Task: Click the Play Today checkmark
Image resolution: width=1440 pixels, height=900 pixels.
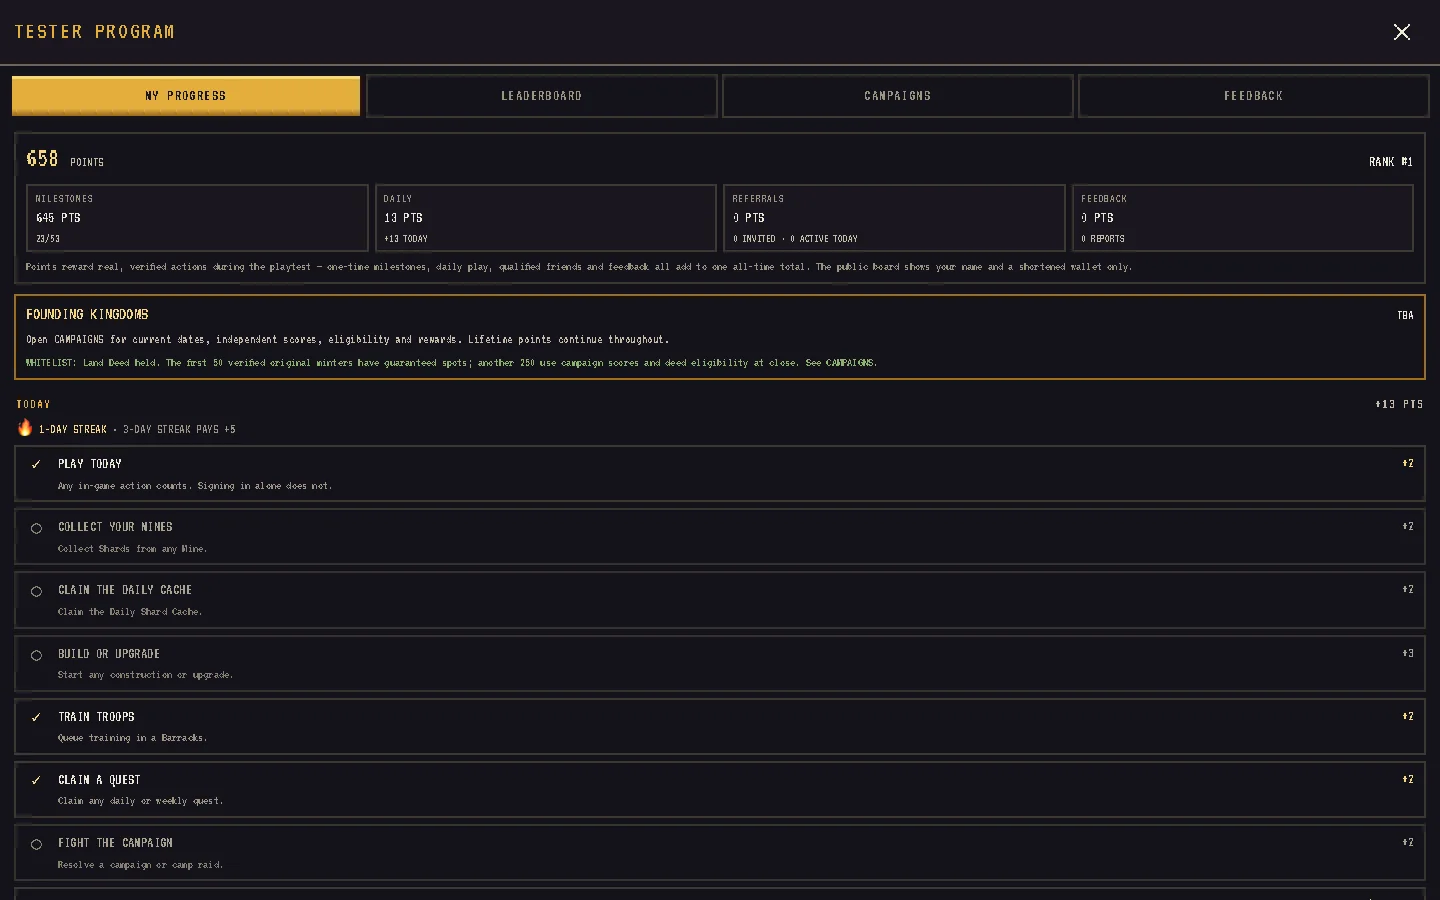Action: (x=36, y=464)
